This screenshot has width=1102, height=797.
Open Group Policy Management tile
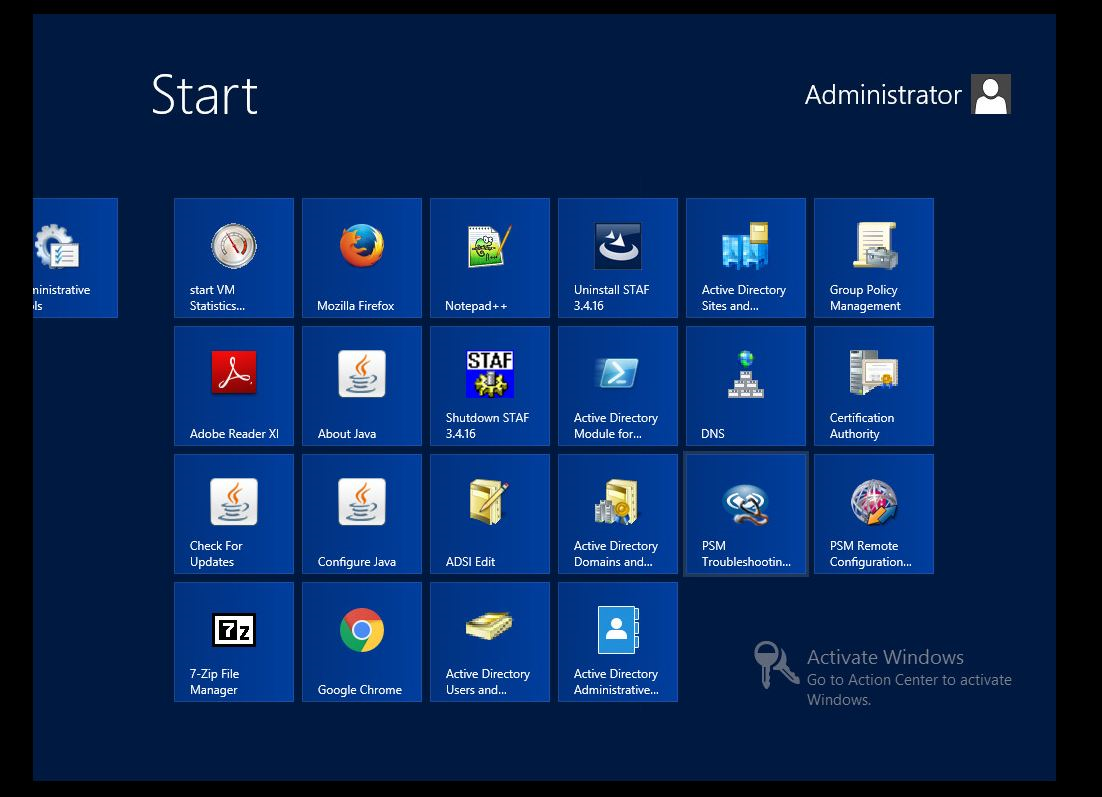pos(873,258)
